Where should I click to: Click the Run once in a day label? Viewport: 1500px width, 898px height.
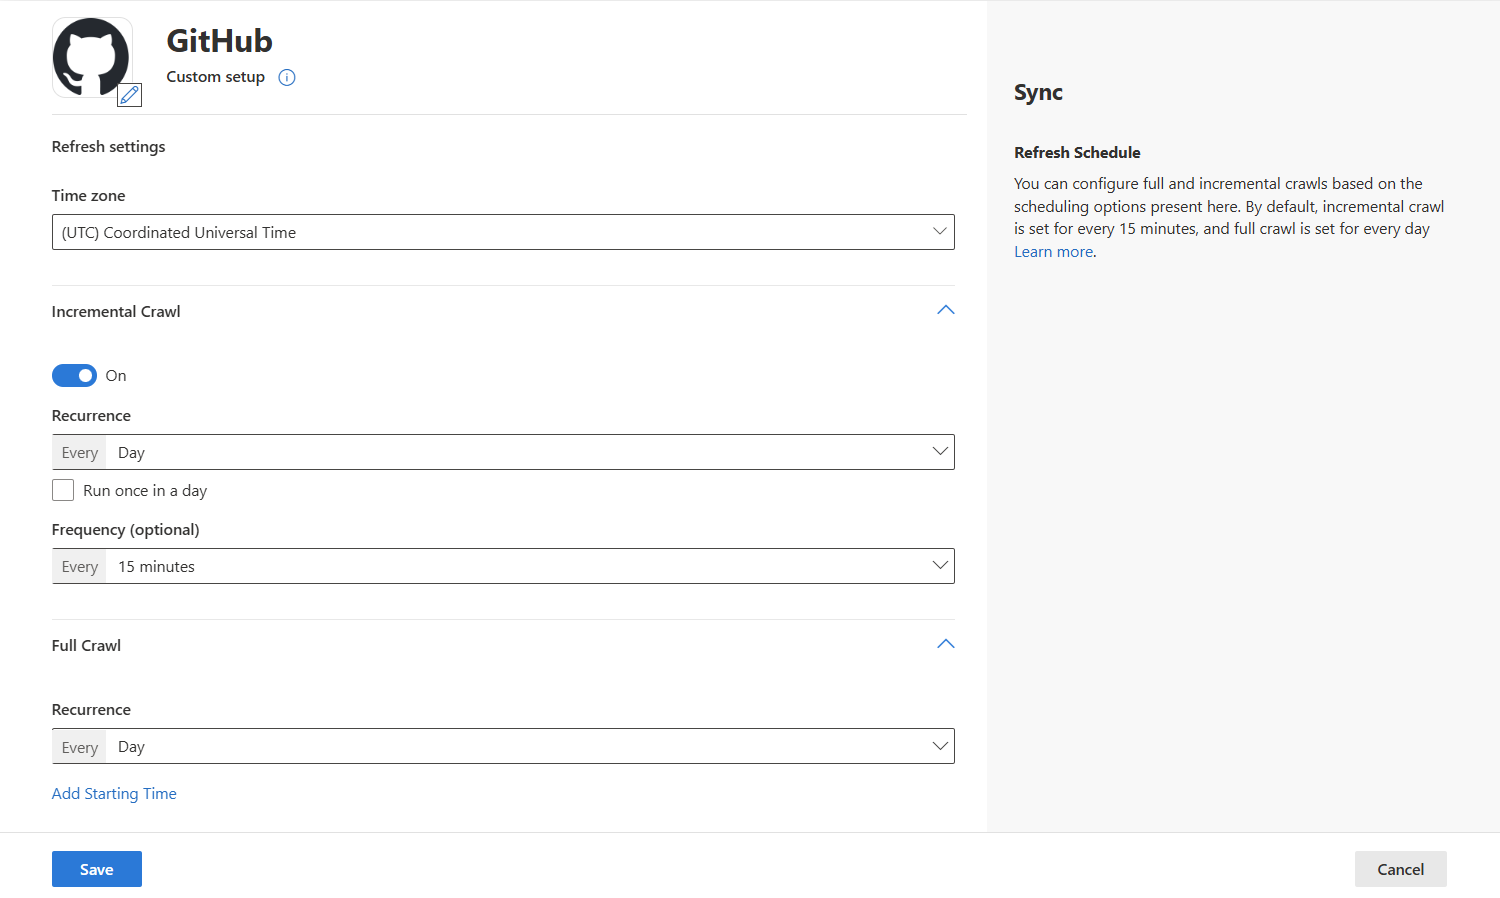pyautogui.click(x=145, y=491)
